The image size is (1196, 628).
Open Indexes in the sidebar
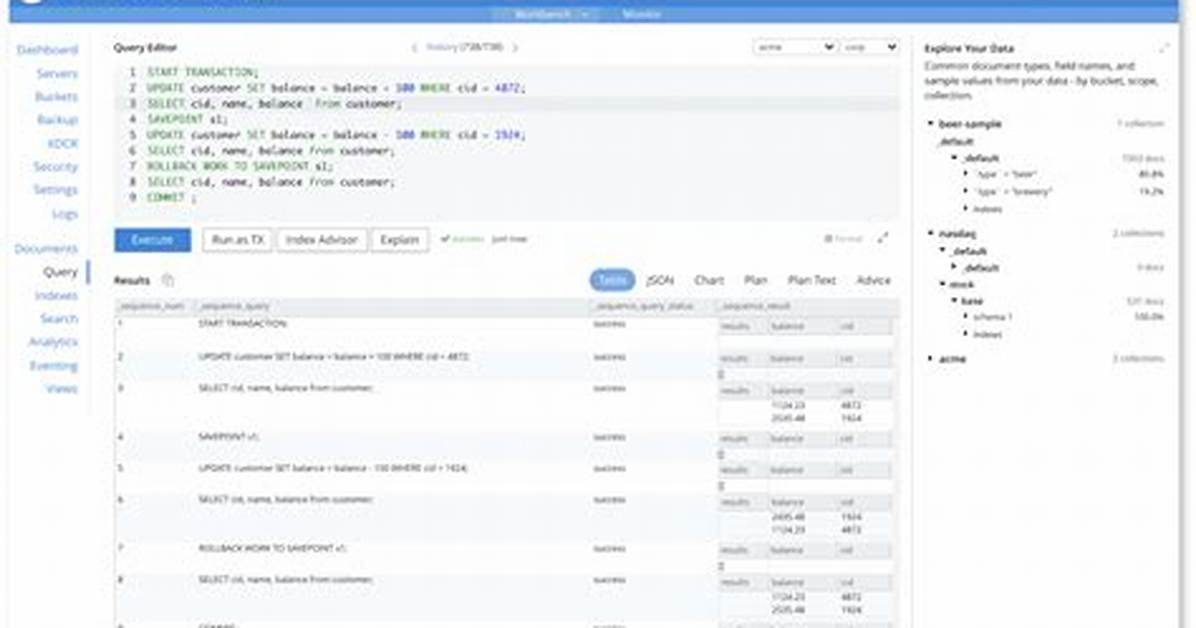(56, 295)
